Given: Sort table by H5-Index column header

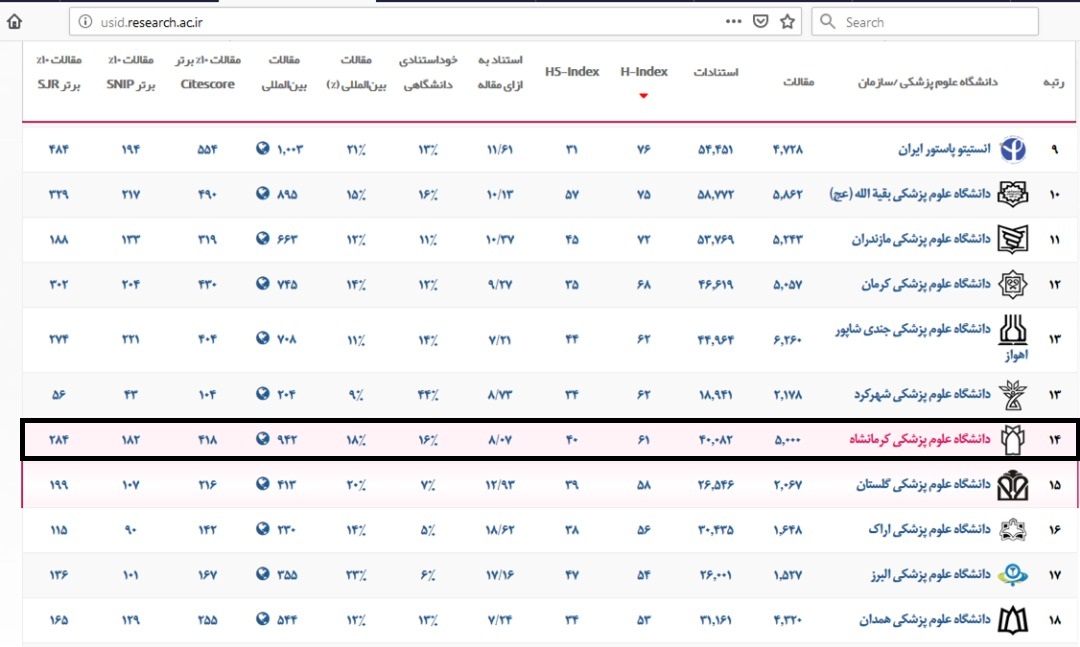Looking at the screenshot, I should pos(572,72).
